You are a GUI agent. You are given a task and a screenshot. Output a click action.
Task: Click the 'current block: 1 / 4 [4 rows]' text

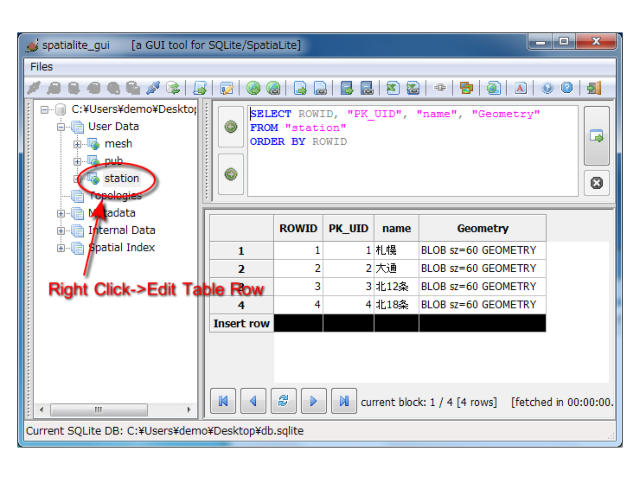coord(429,402)
